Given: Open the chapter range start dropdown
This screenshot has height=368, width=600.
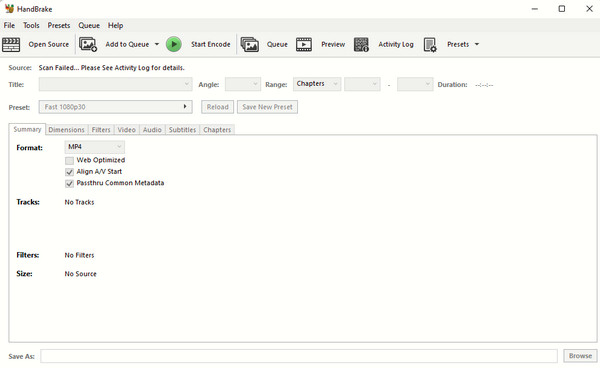Looking at the screenshot, I should [362, 84].
